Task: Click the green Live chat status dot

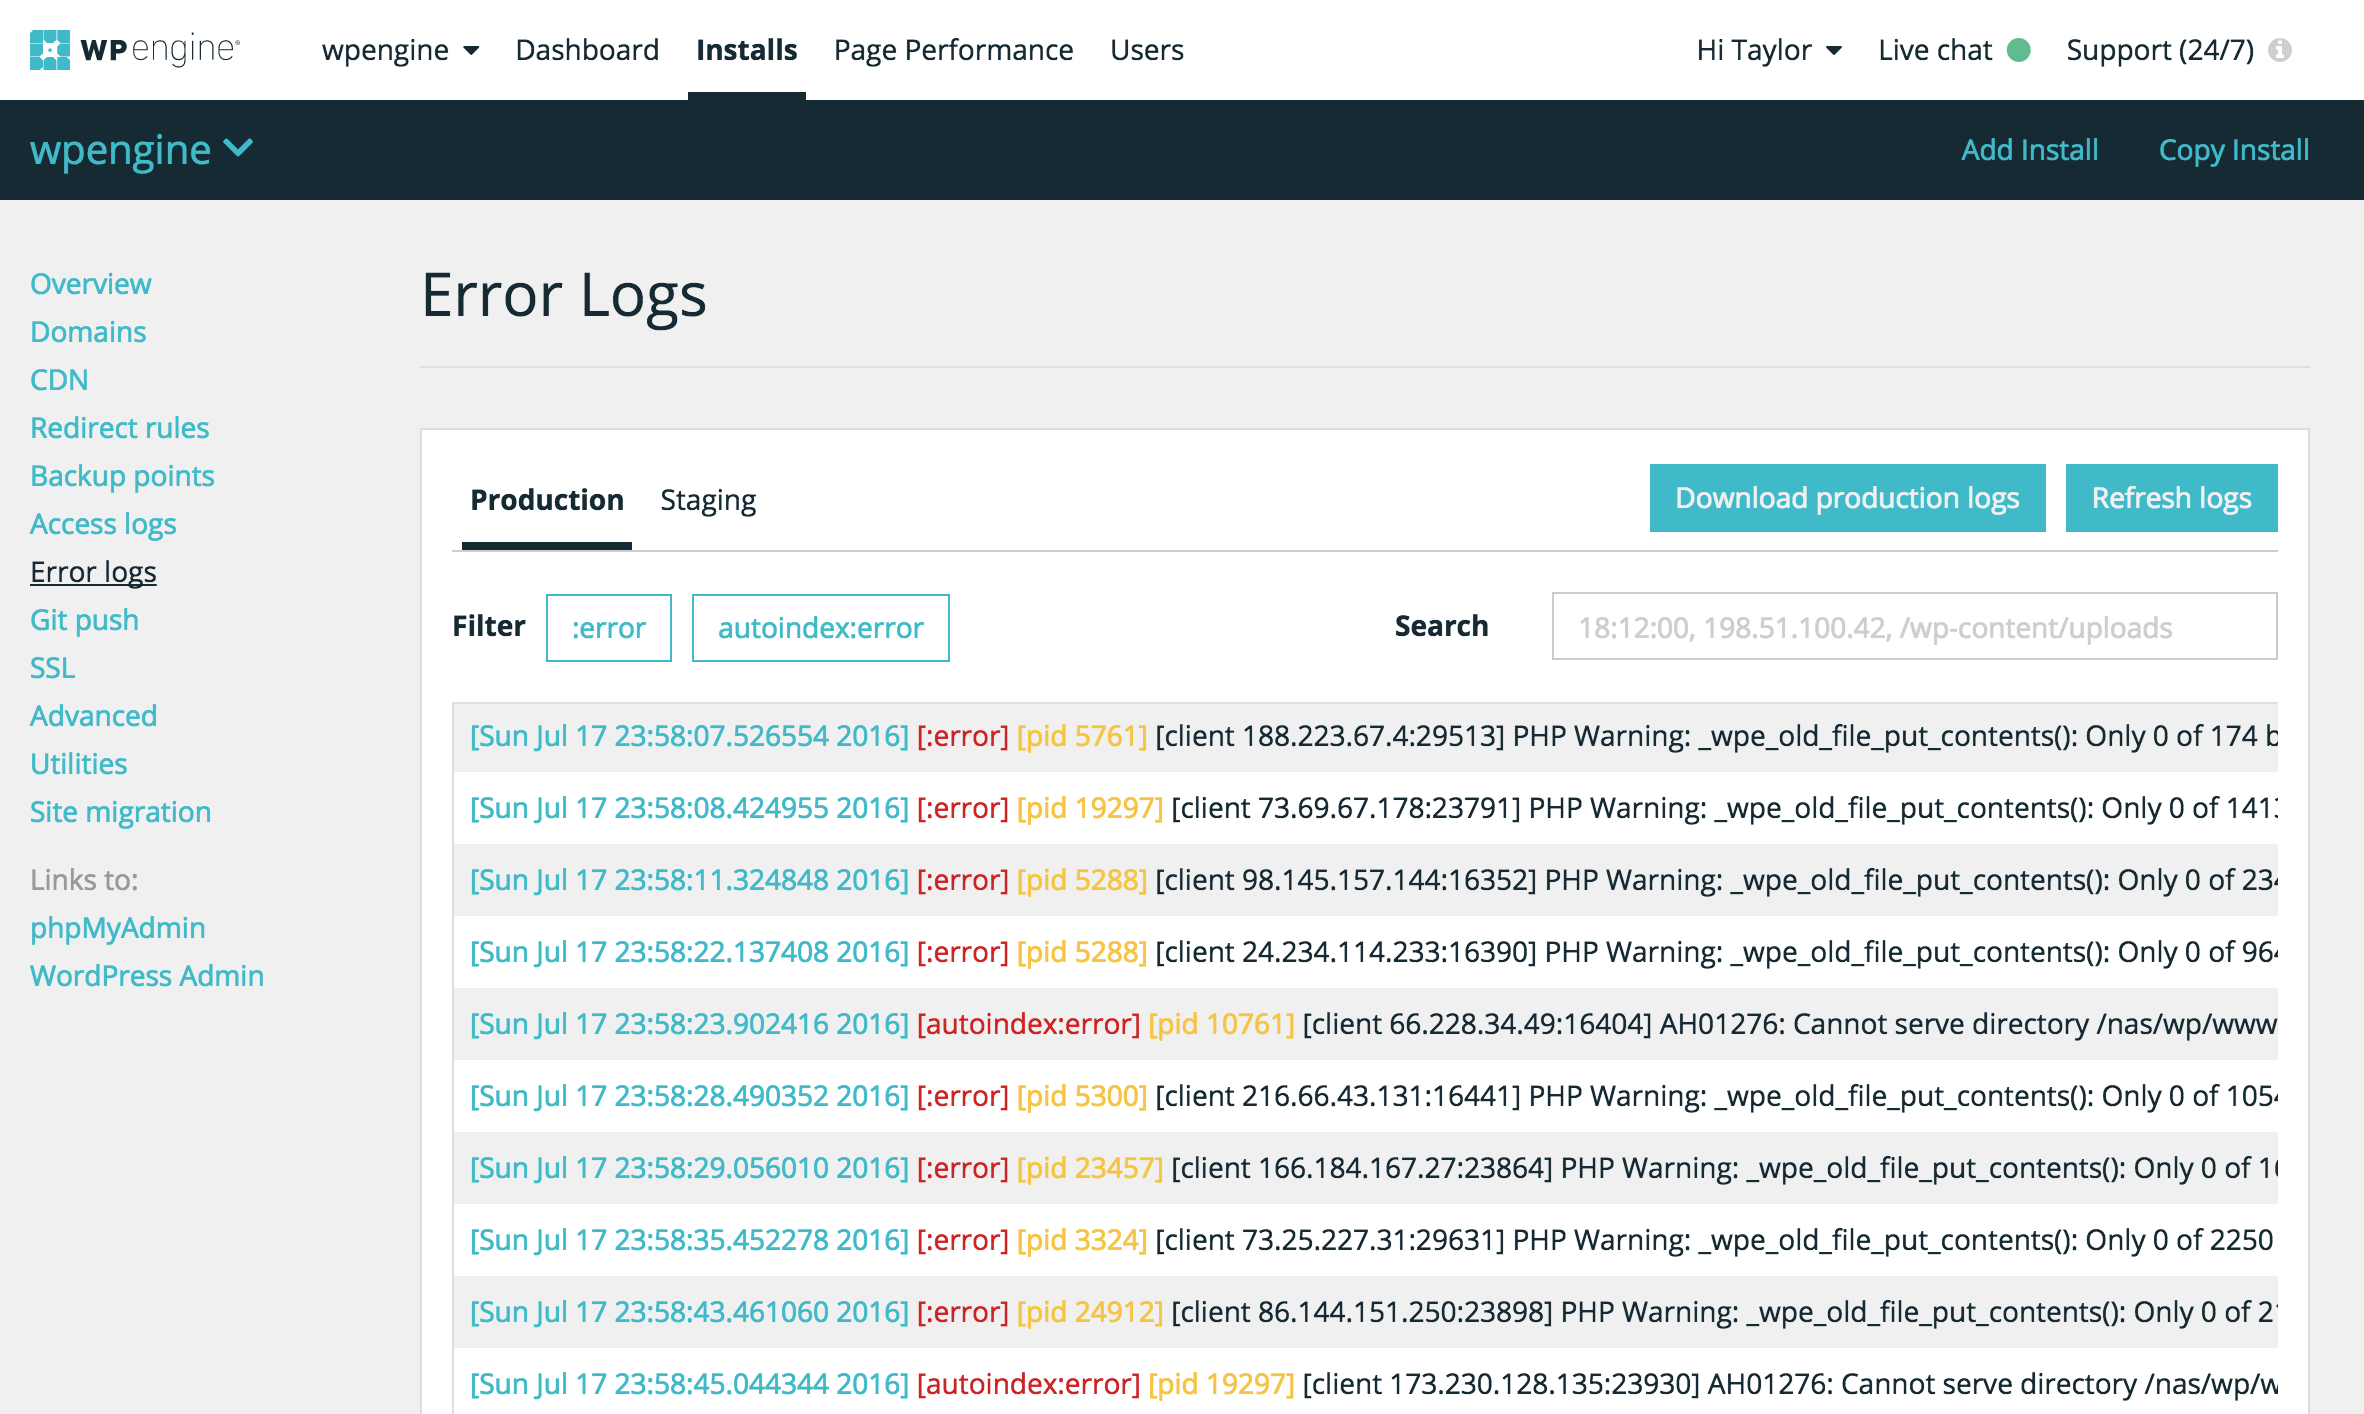Action: pyautogui.click(x=2019, y=50)
